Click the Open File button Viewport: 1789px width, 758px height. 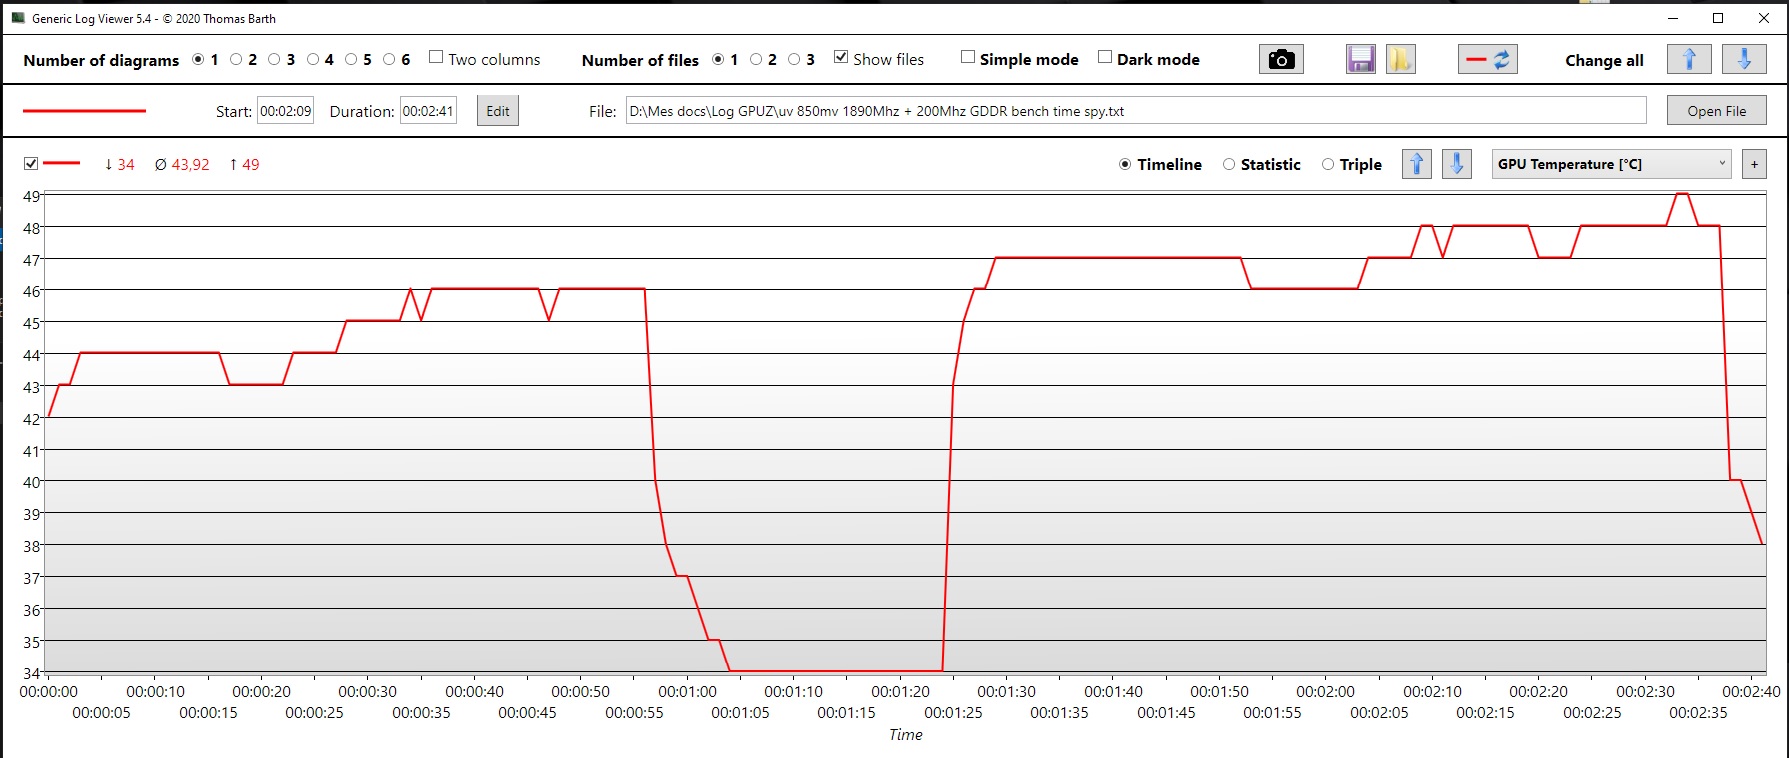pyautogui.click(x=1717, y=111)
